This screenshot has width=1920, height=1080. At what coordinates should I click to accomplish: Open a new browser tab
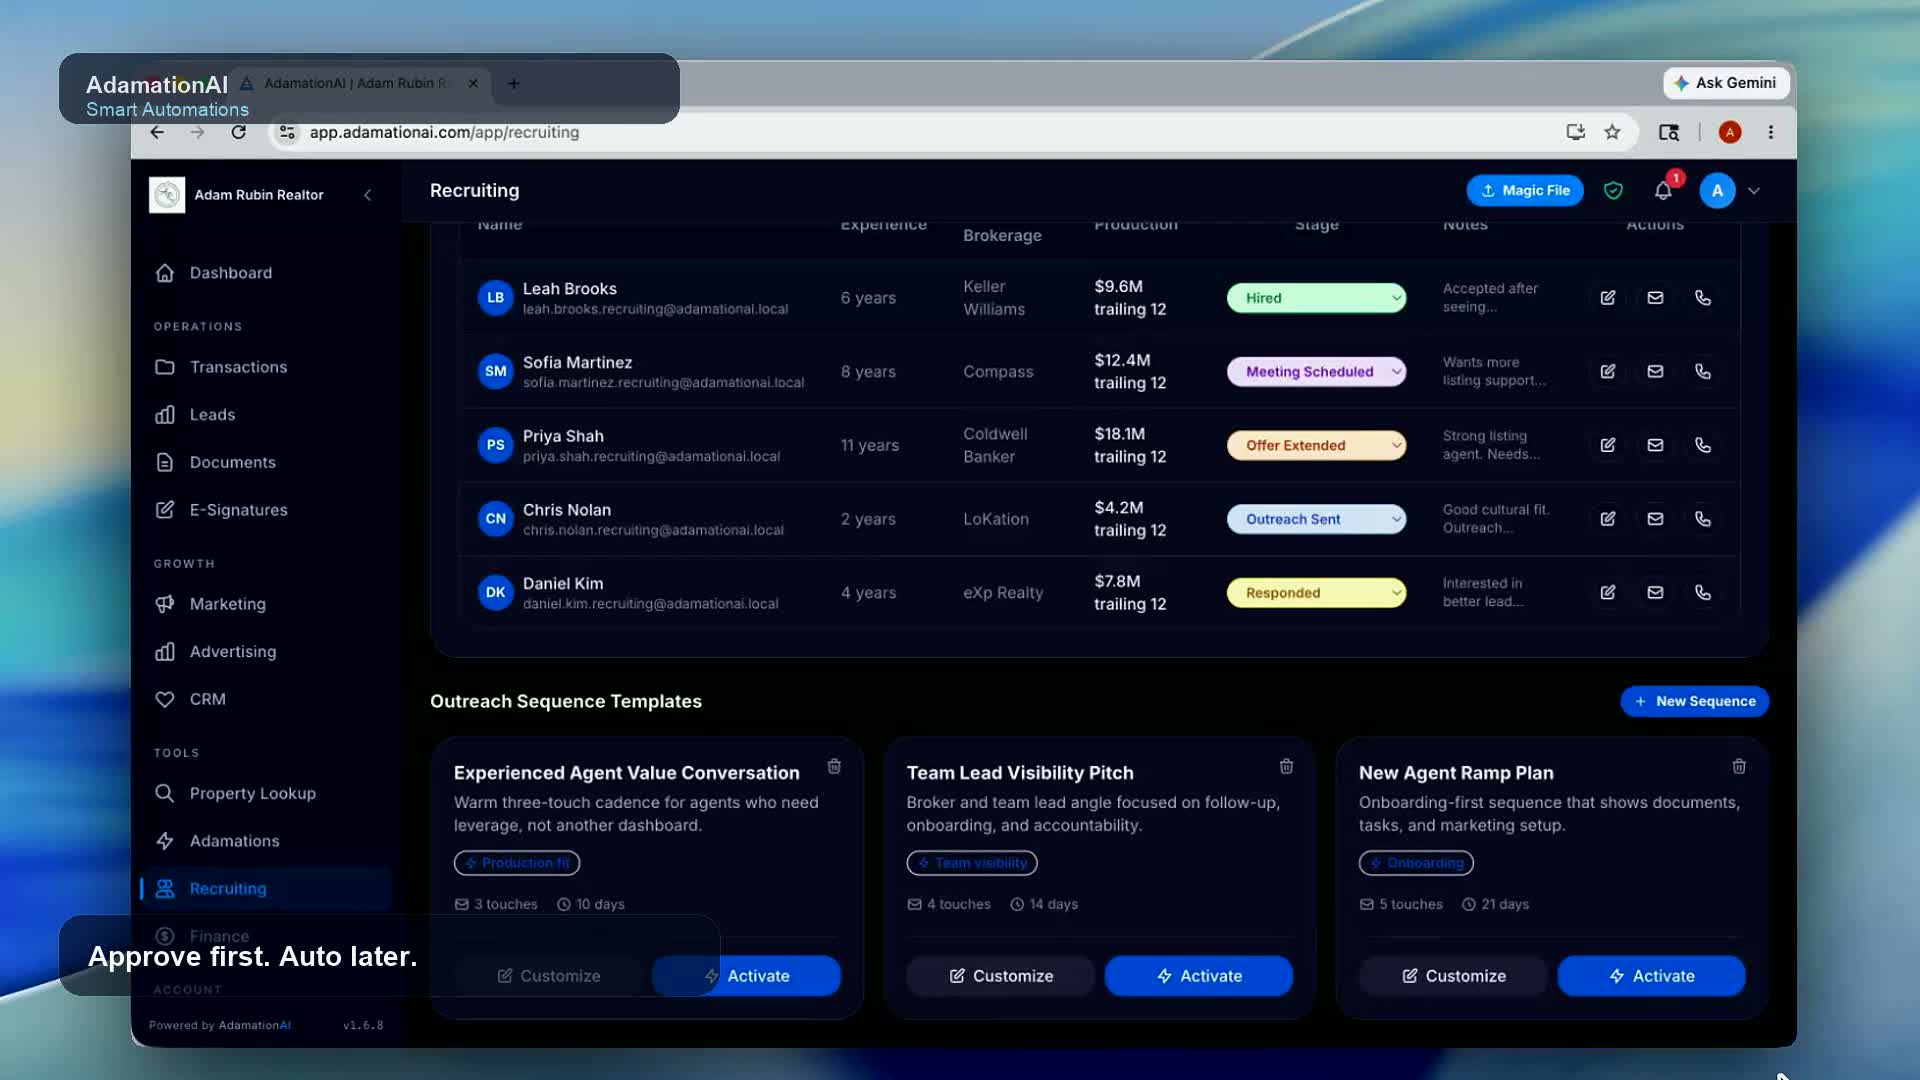[513, 84]
